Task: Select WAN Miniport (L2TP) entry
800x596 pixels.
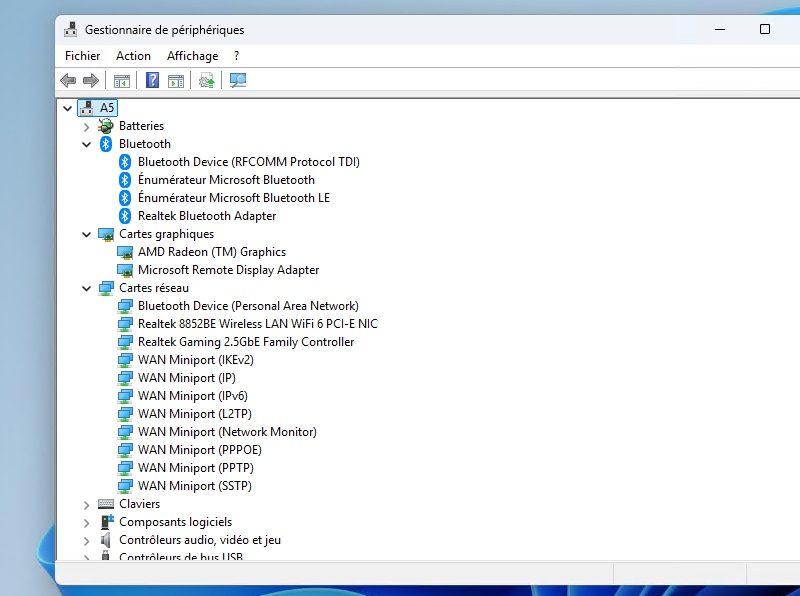Action: [x=194, y=414]
